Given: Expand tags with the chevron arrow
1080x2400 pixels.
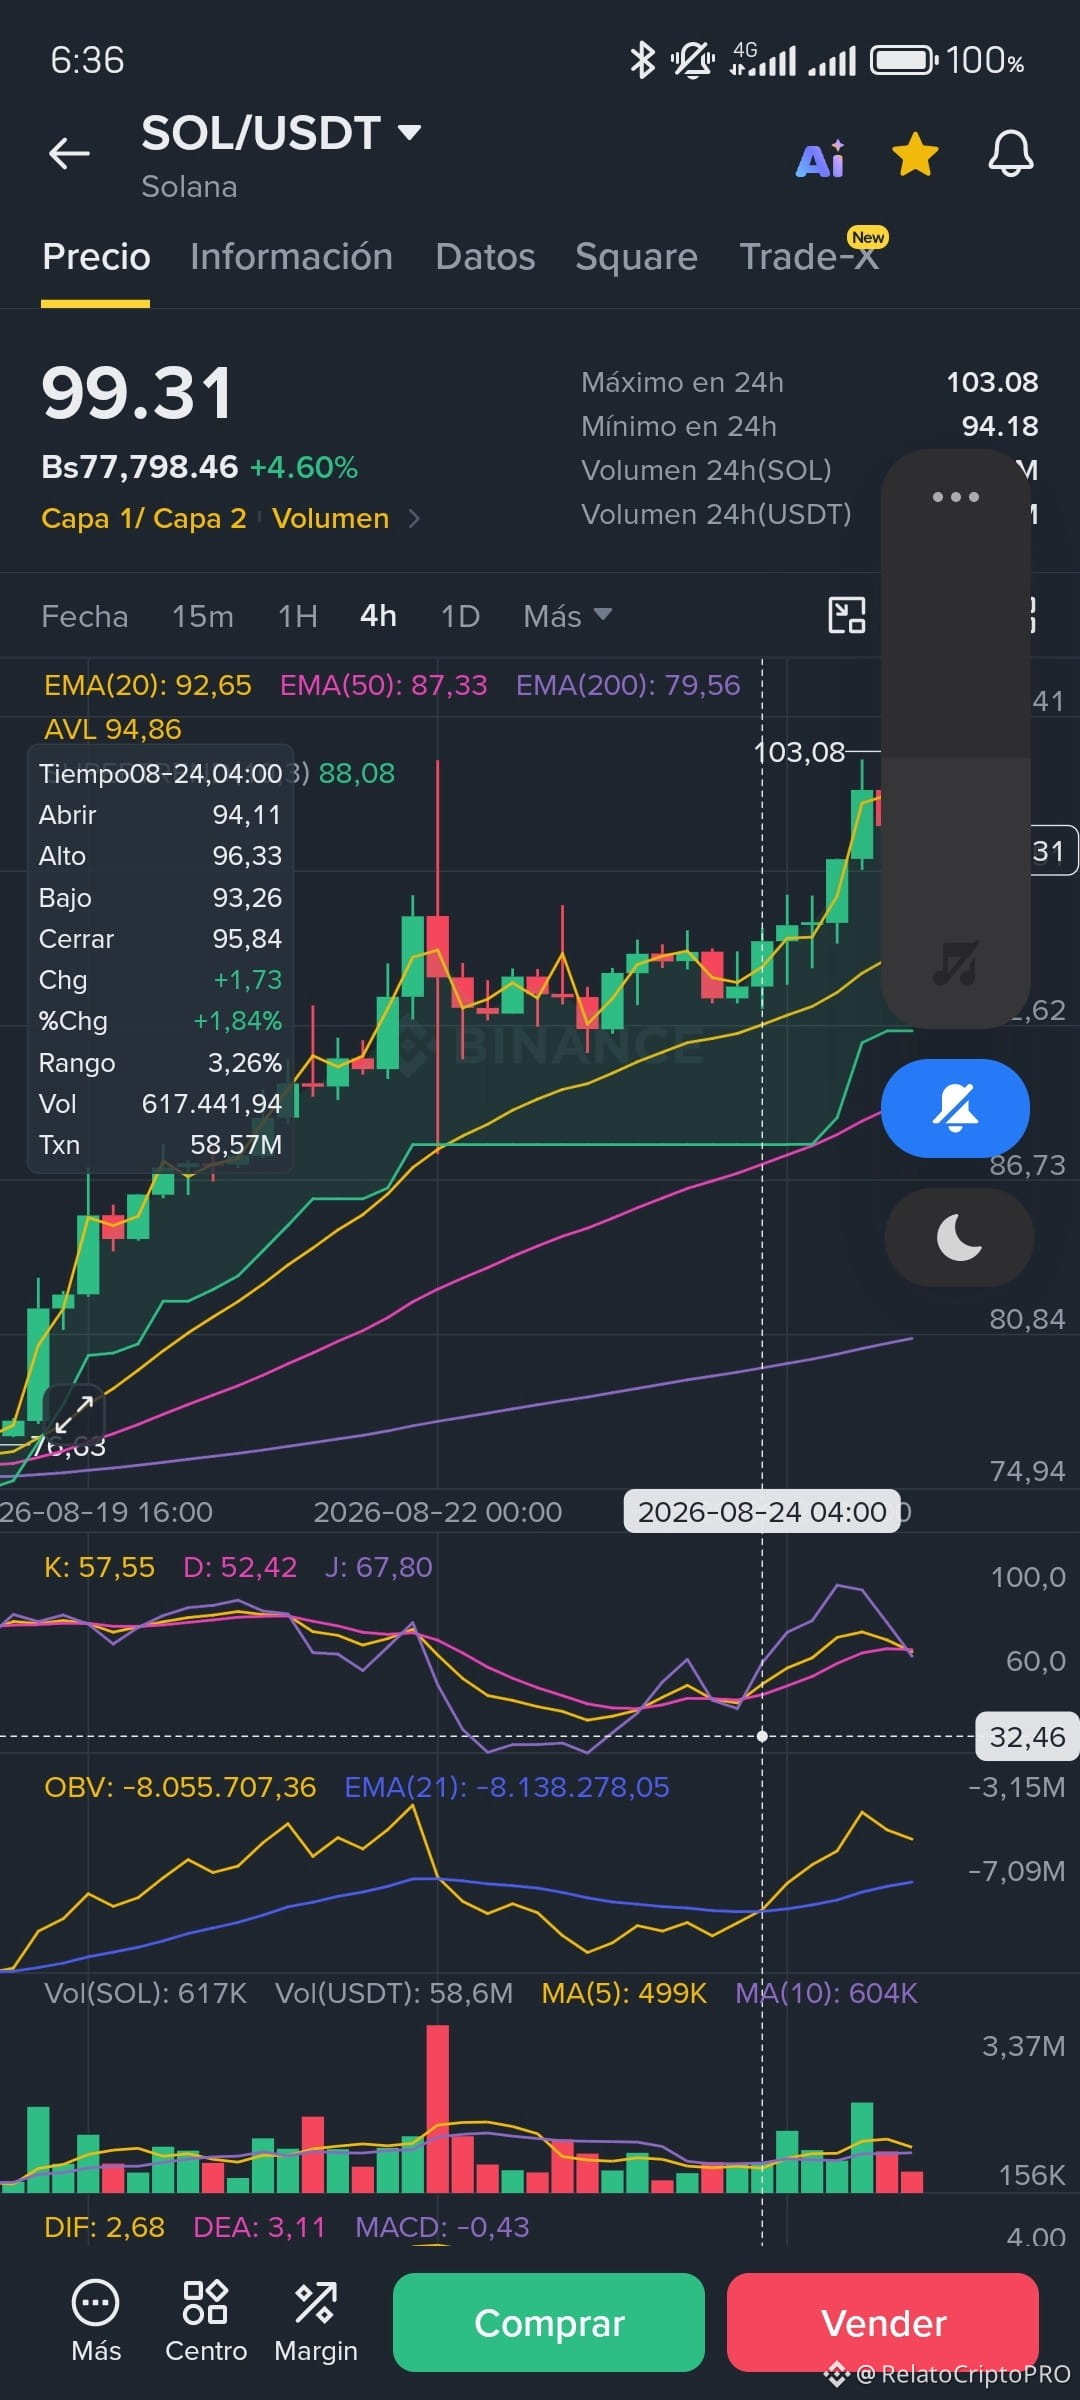Looking at the screenshot, I should tap(414, 518).
